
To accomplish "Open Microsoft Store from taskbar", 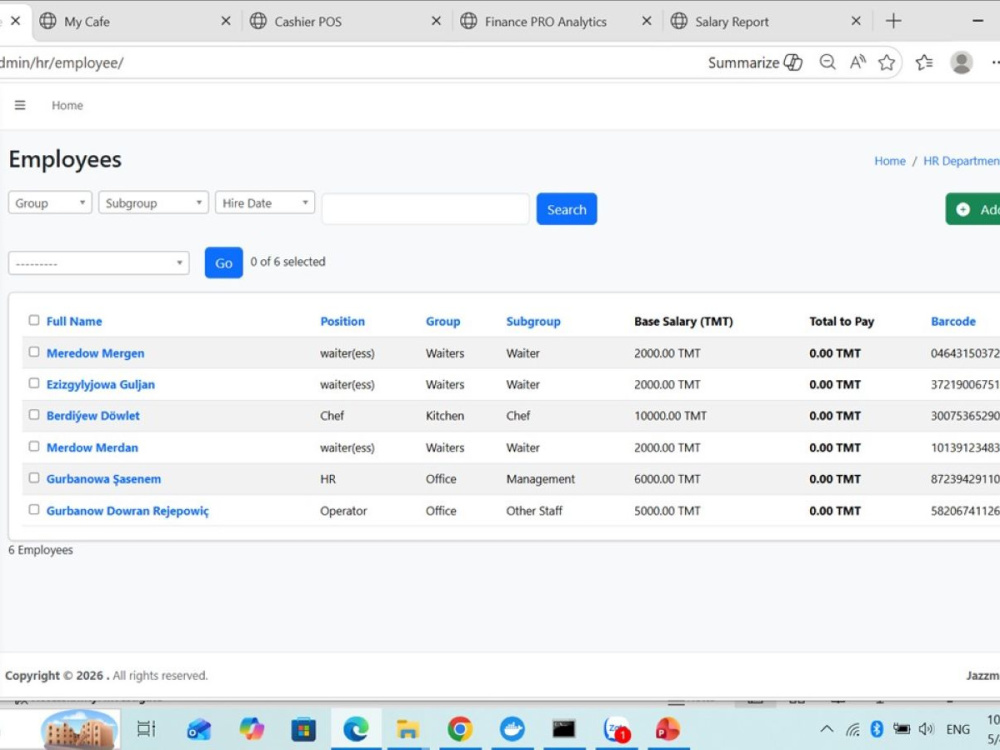I will pyautogui.click(x=304, y=729).
